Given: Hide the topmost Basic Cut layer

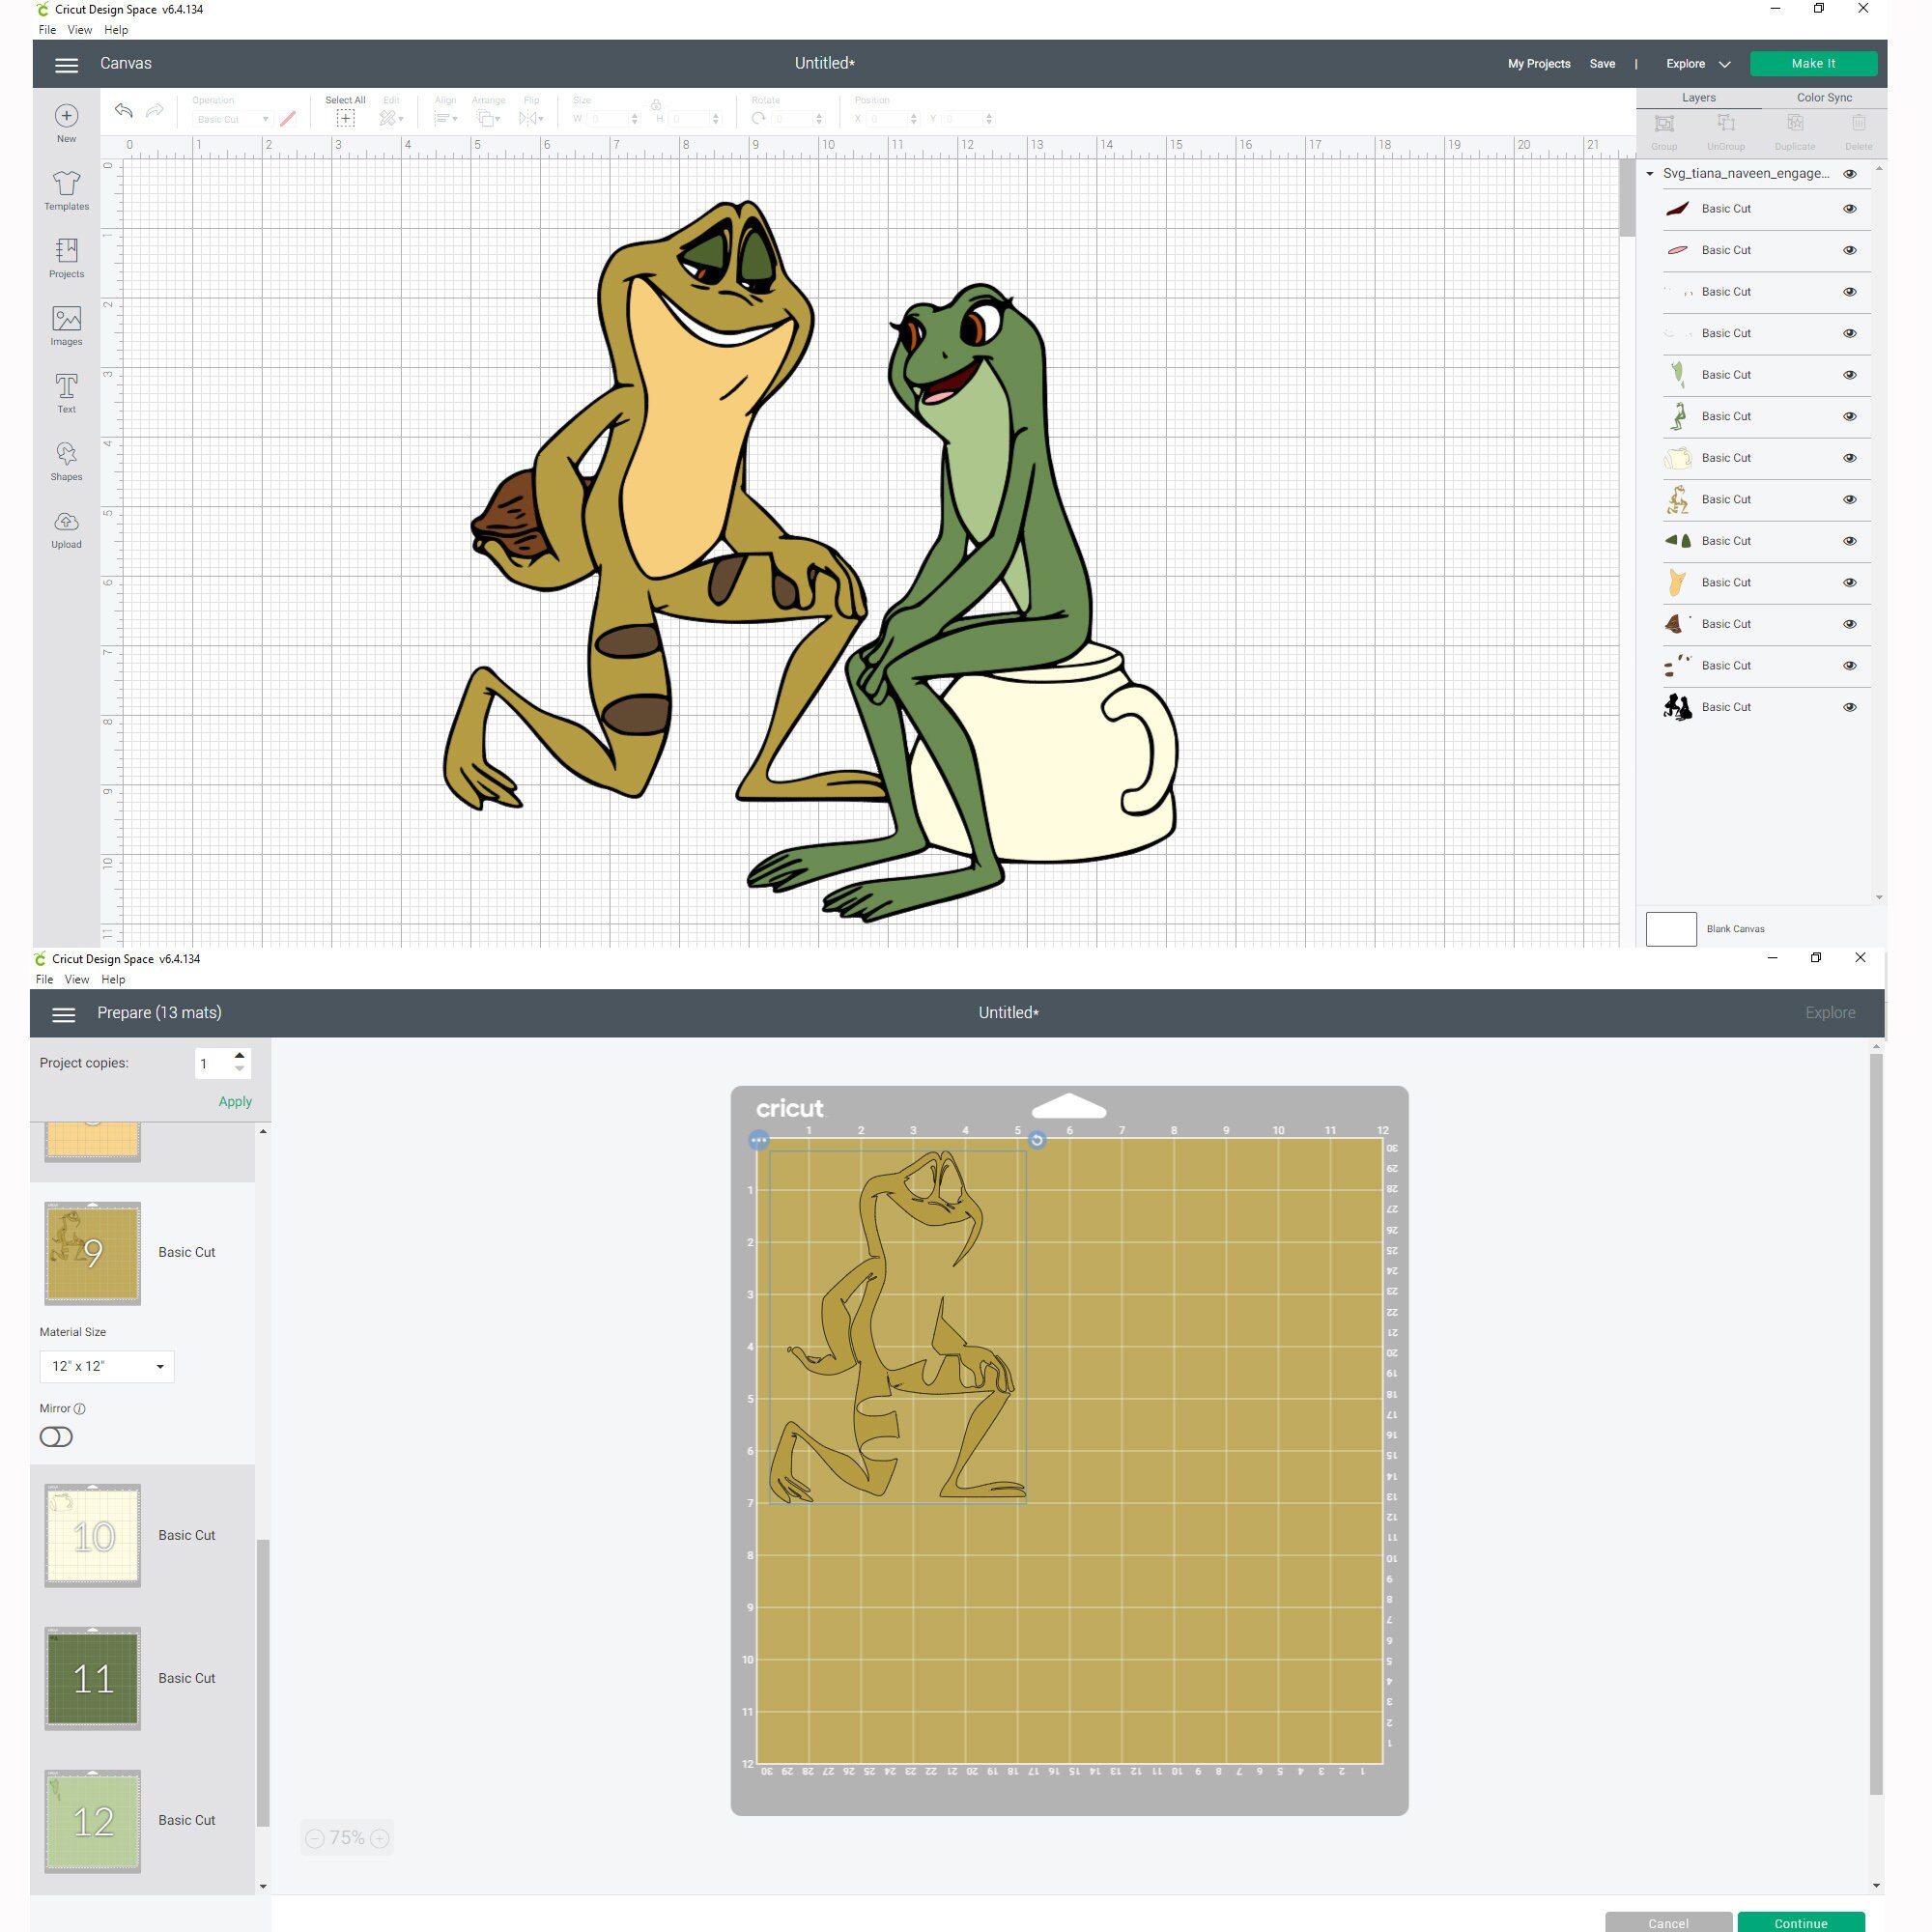Looking at the screenshot, I should click(x=1850, y=208).
